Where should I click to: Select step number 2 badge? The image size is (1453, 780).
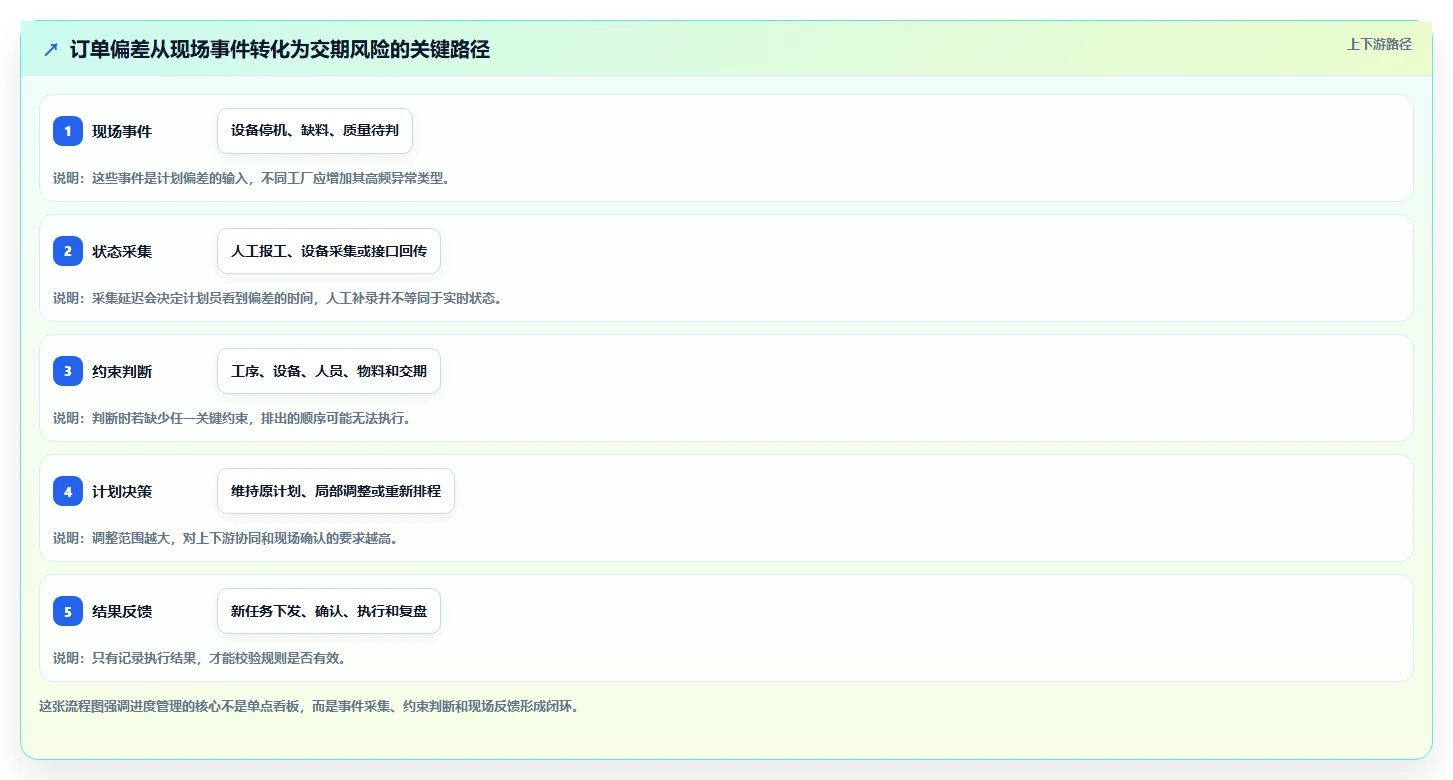click(x=68, y=251)
